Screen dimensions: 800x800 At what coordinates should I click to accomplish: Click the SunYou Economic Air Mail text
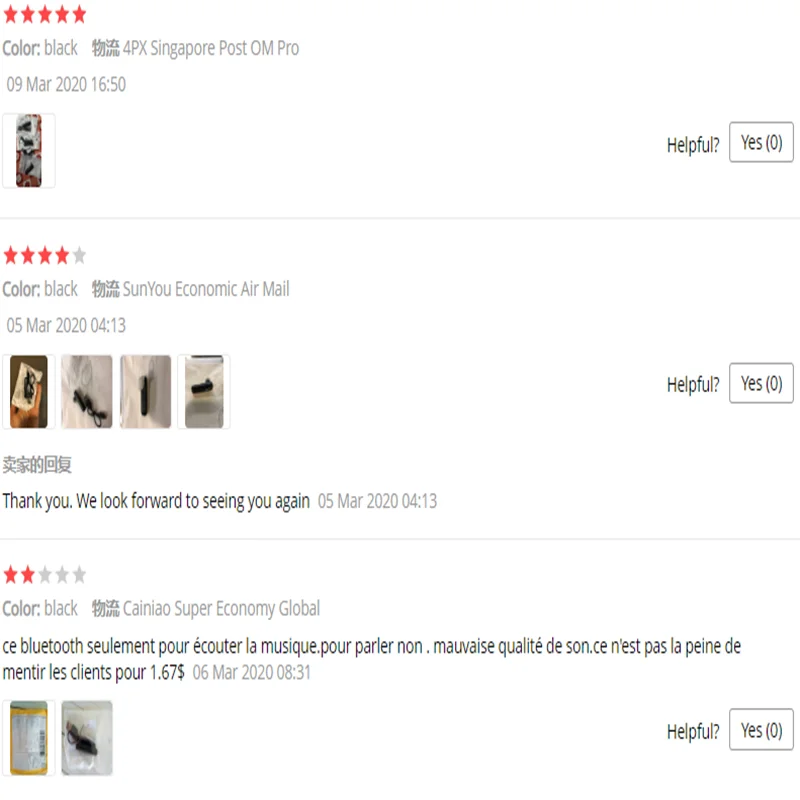click(206, 289)
